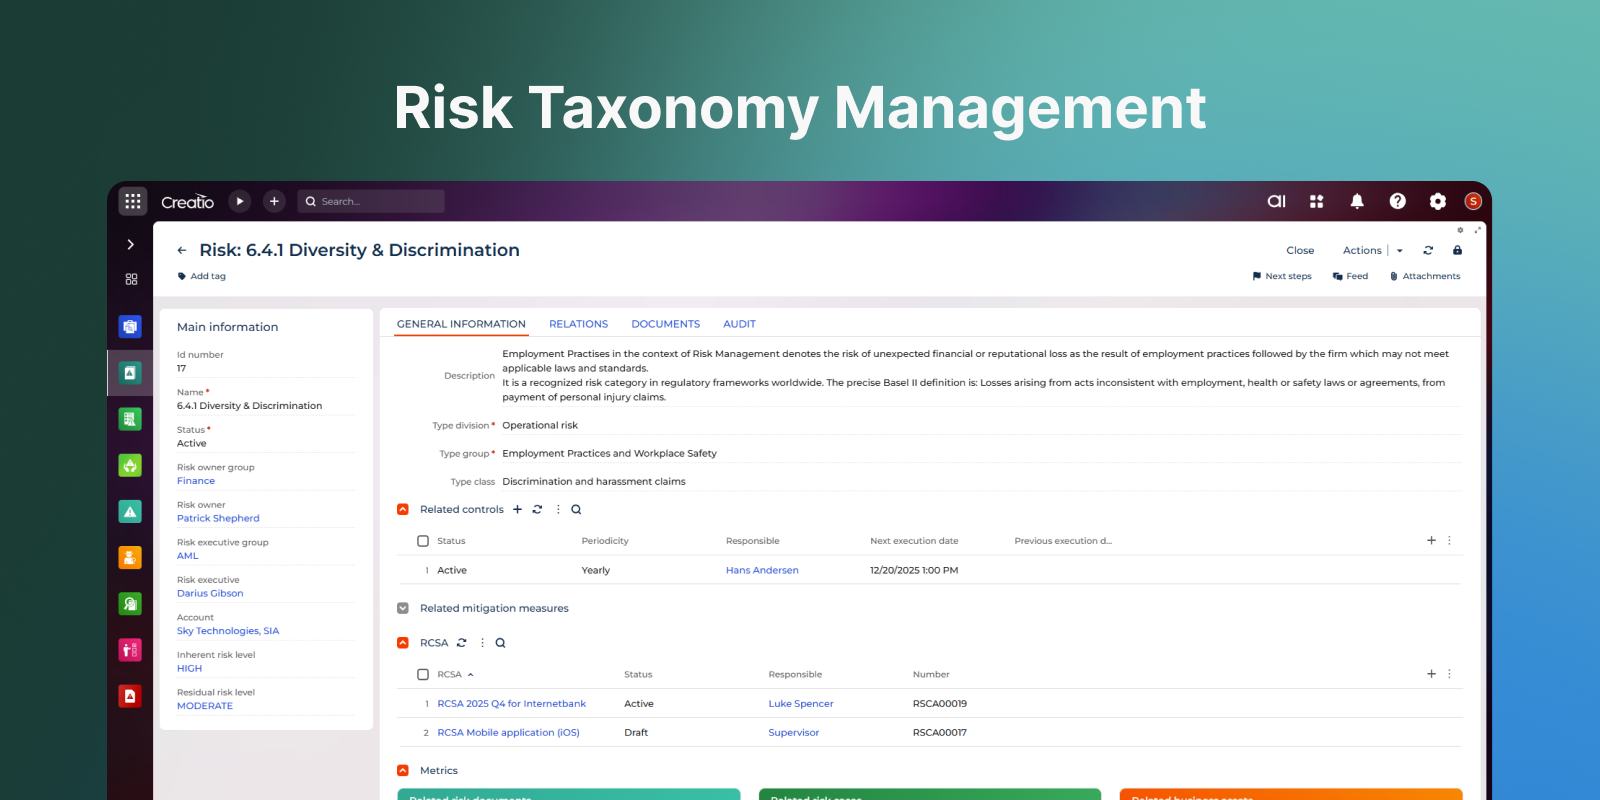Add column in RCSA table header
The width and height of the screenshot is (1600, 800).
(x=1431, y=674)
